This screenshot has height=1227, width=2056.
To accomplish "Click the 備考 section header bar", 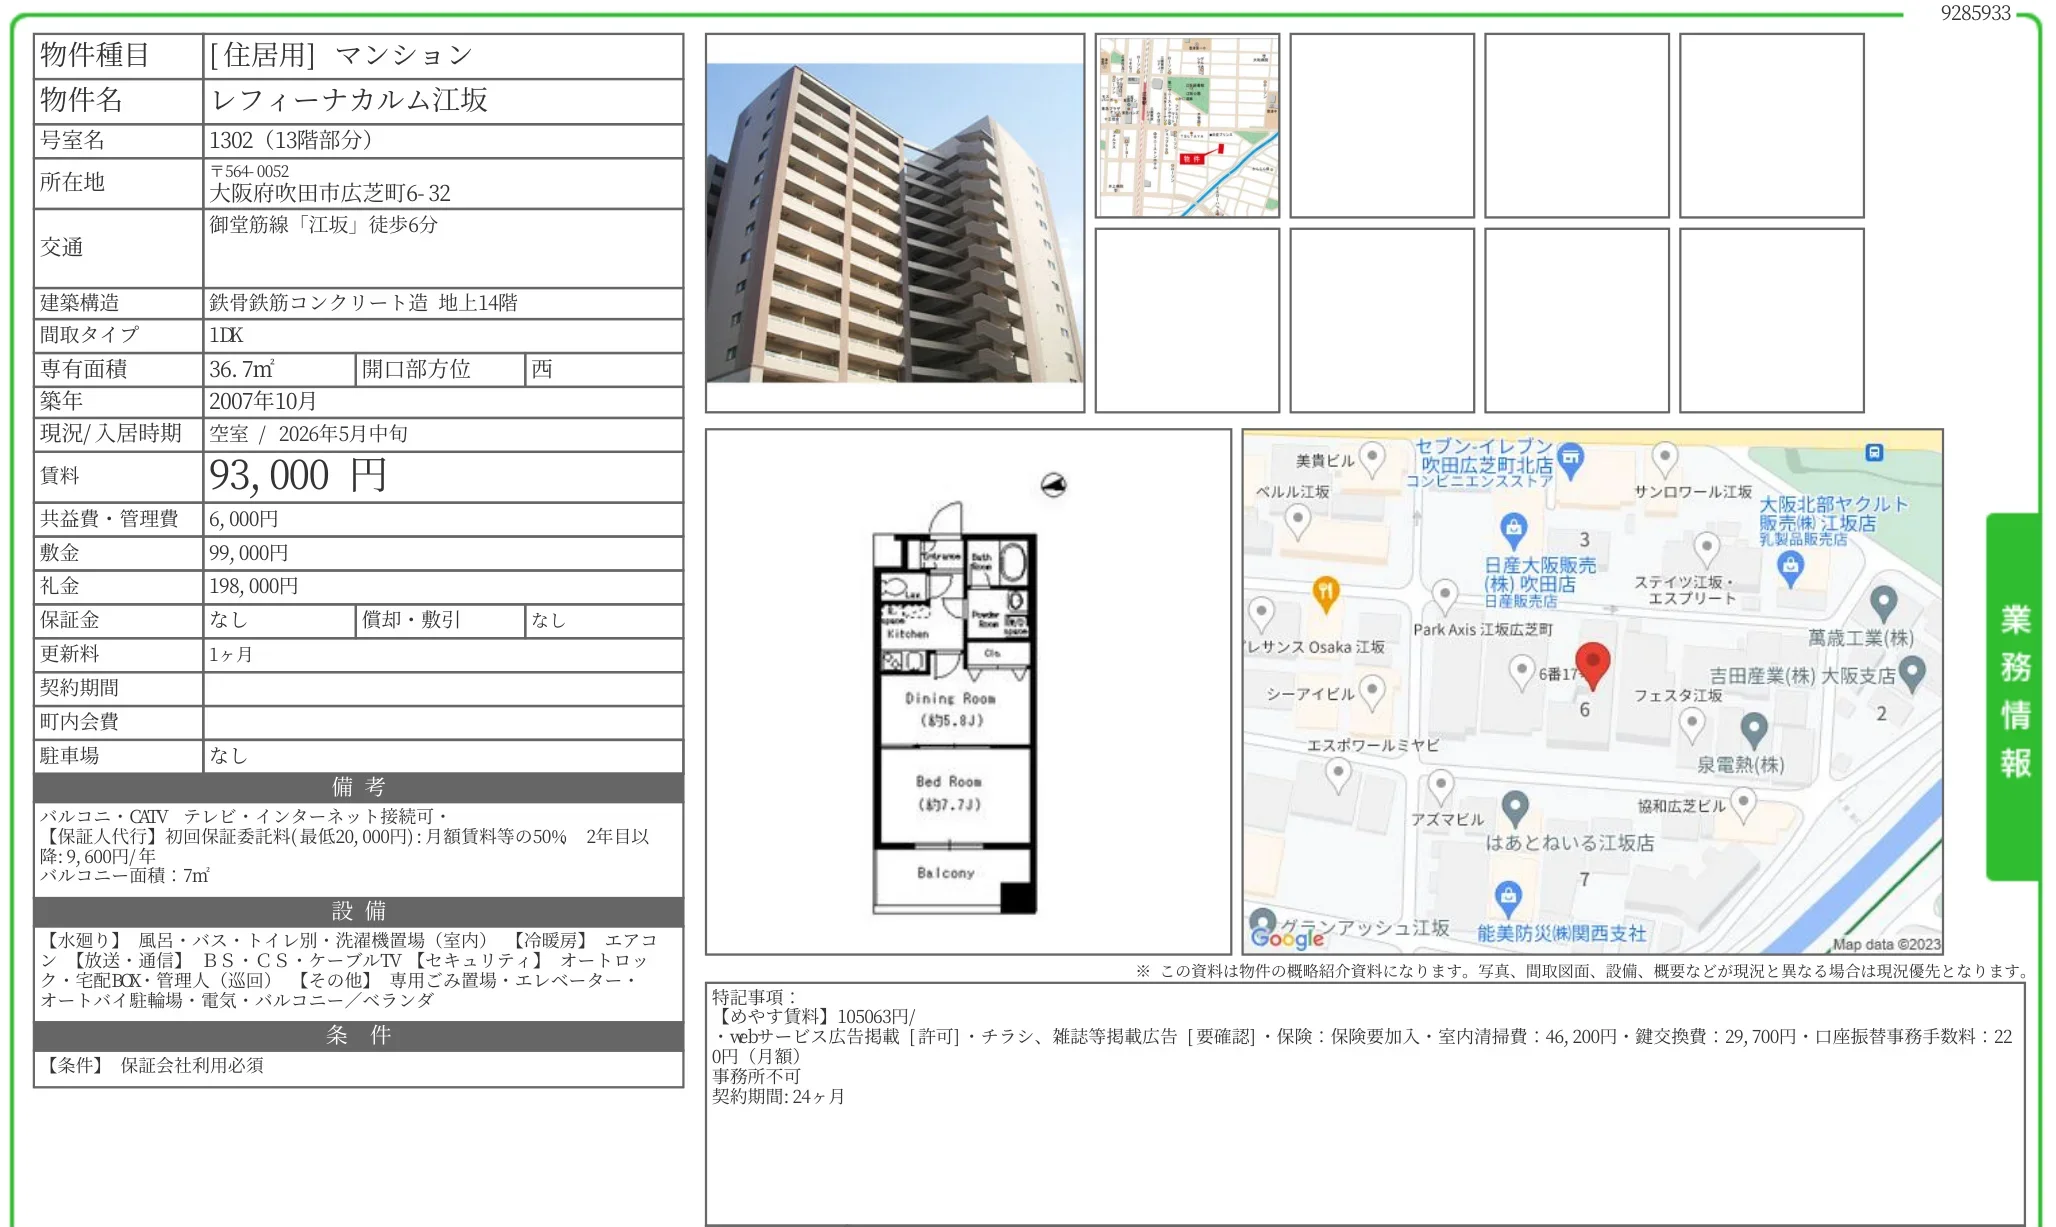I will pos(358,787).
